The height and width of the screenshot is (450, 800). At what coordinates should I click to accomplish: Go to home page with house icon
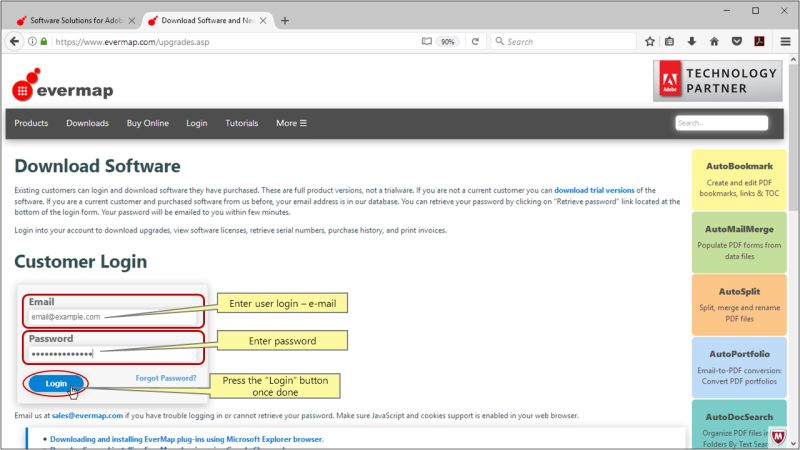coord(714,41)
